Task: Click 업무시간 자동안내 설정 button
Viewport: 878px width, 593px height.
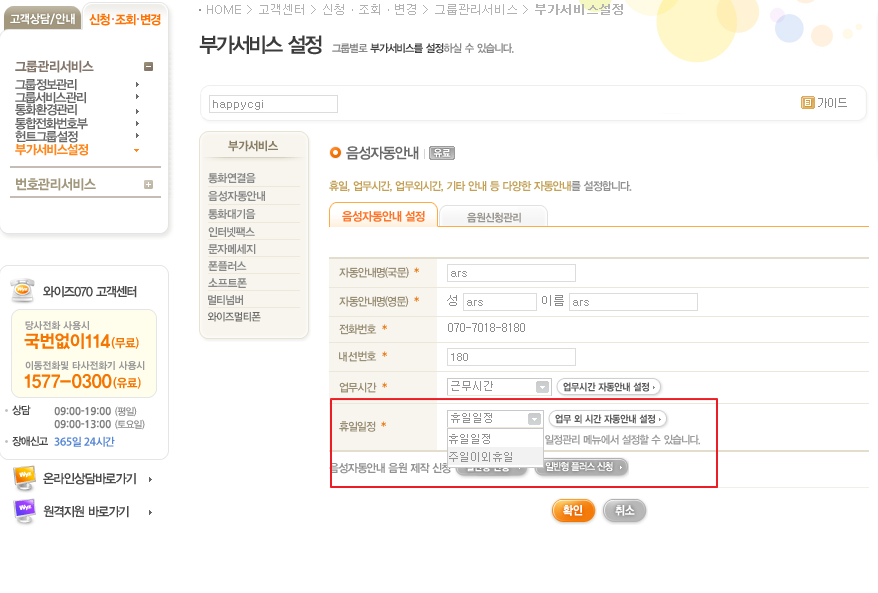Action: pos(608,387)
